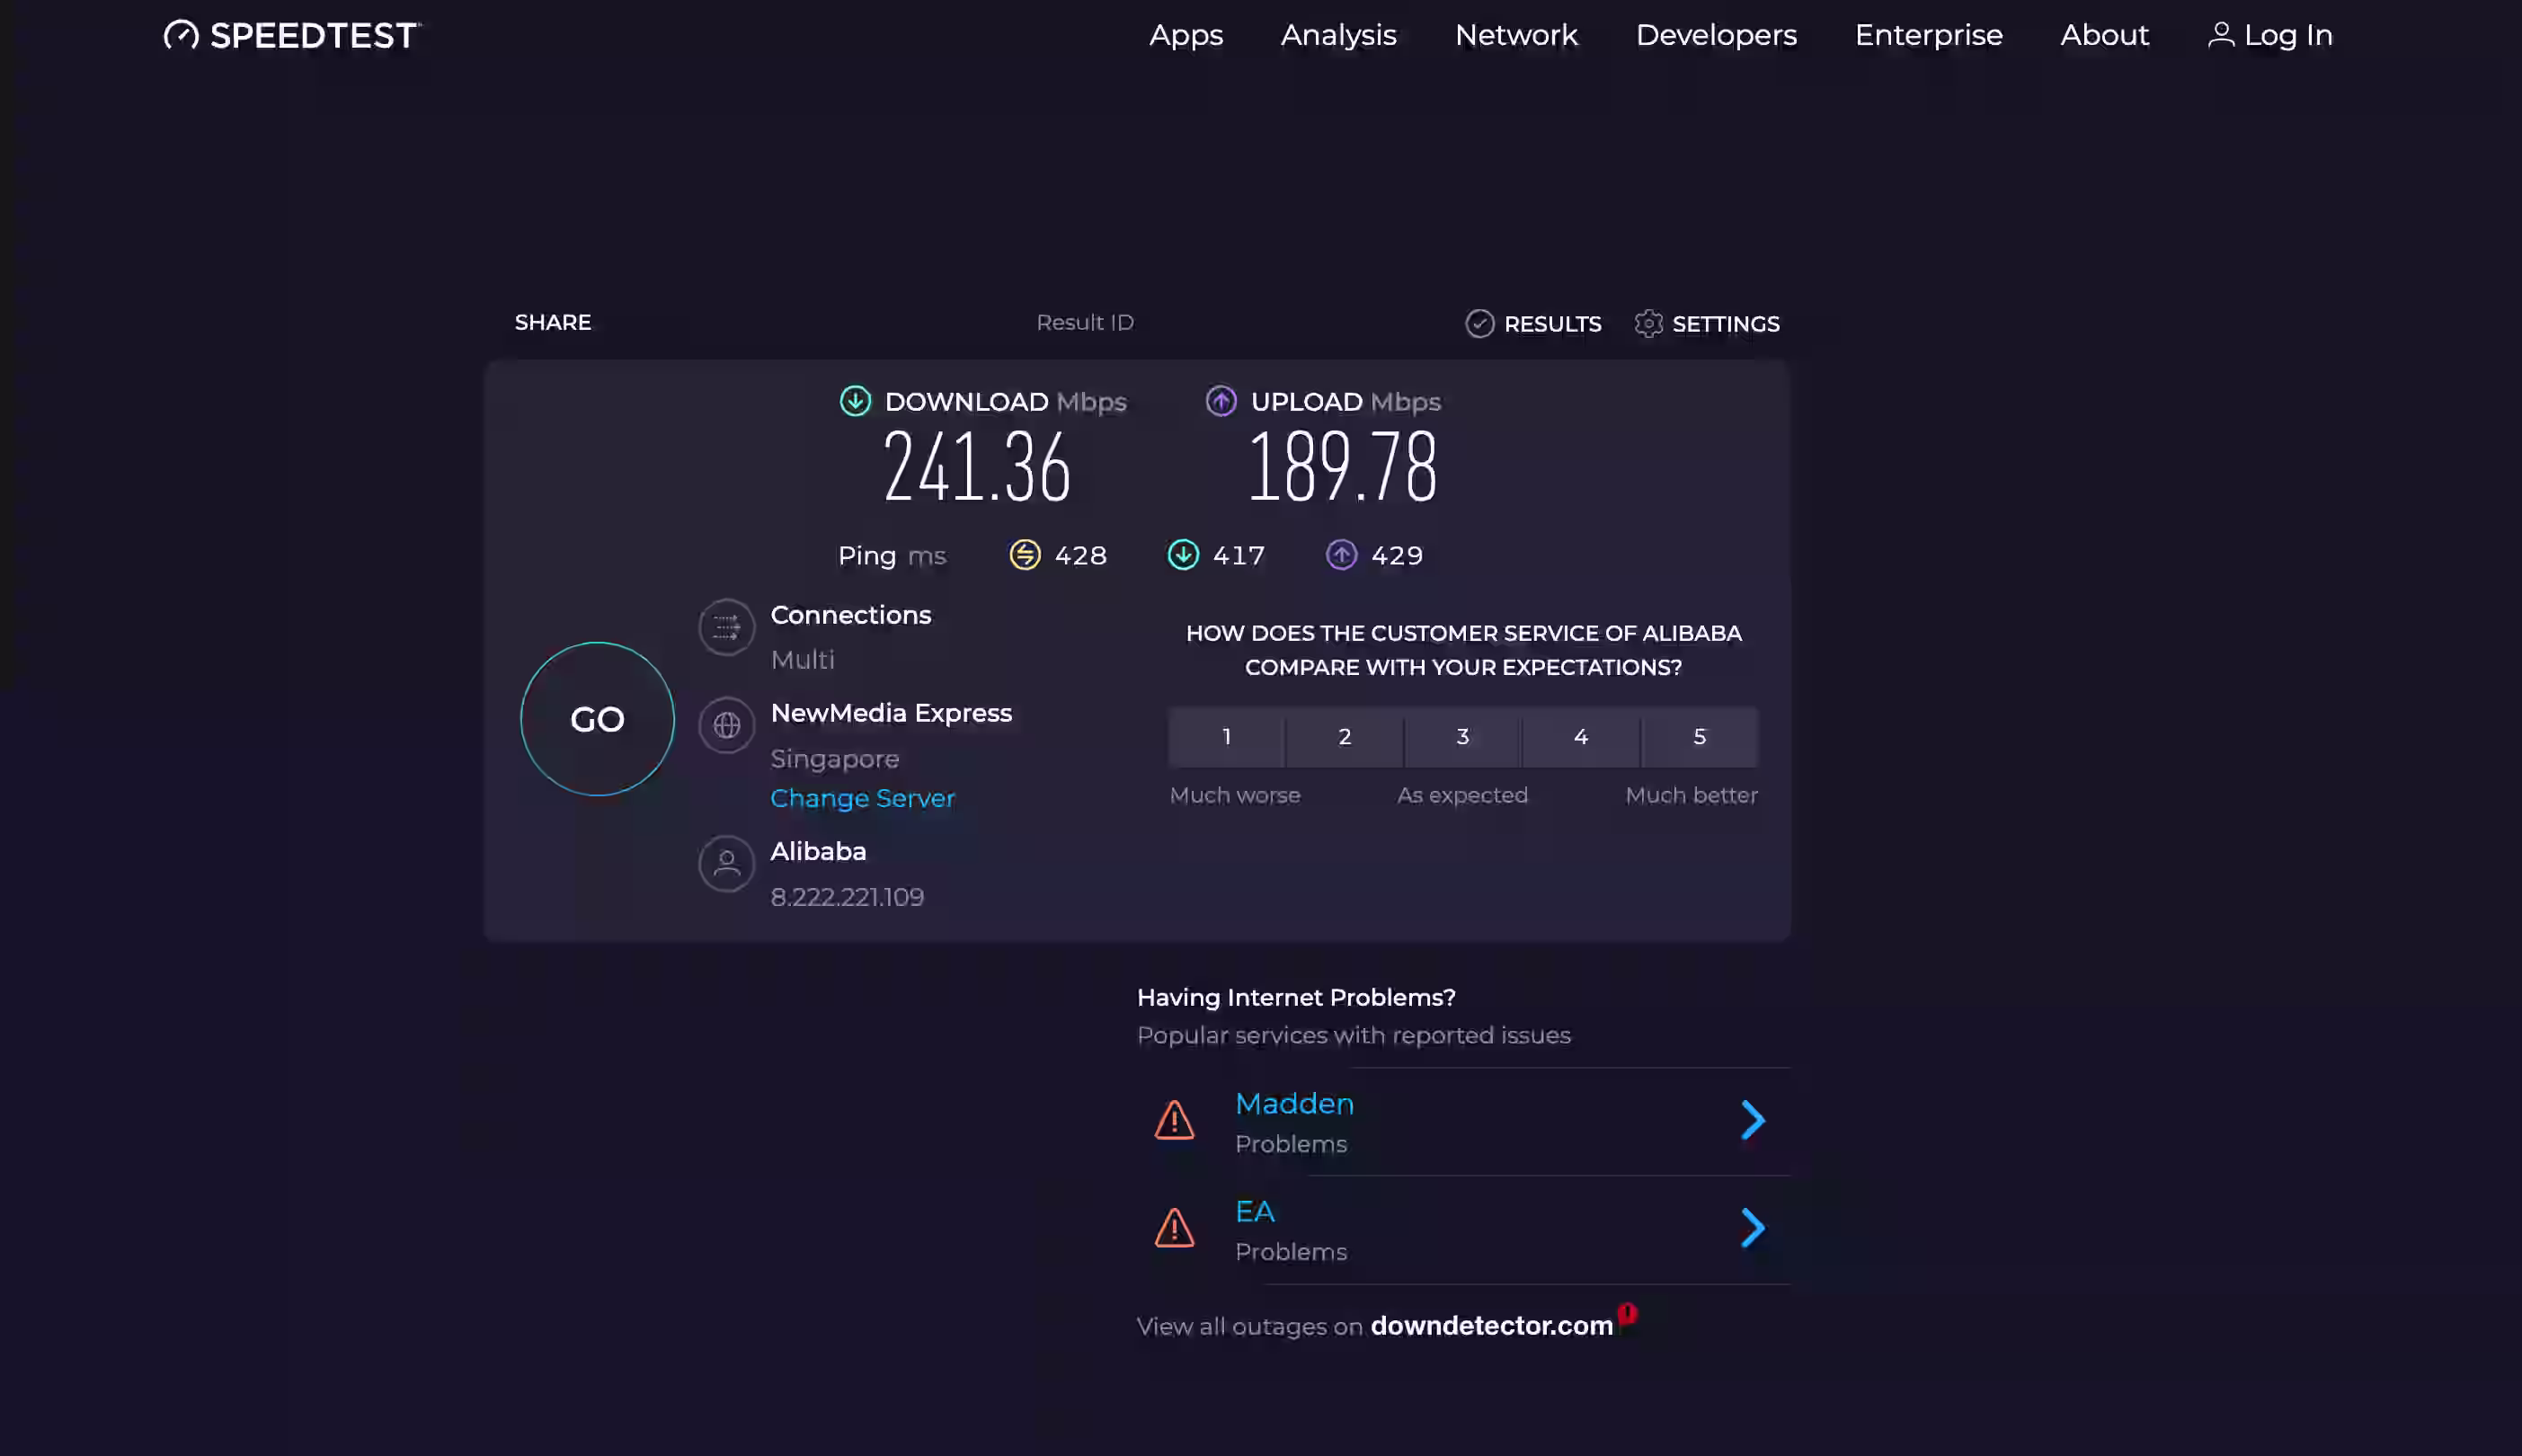Expand the Madden row chevron
This screenshot has width=2522, height=1456.
click(x=1753, y=1120)
